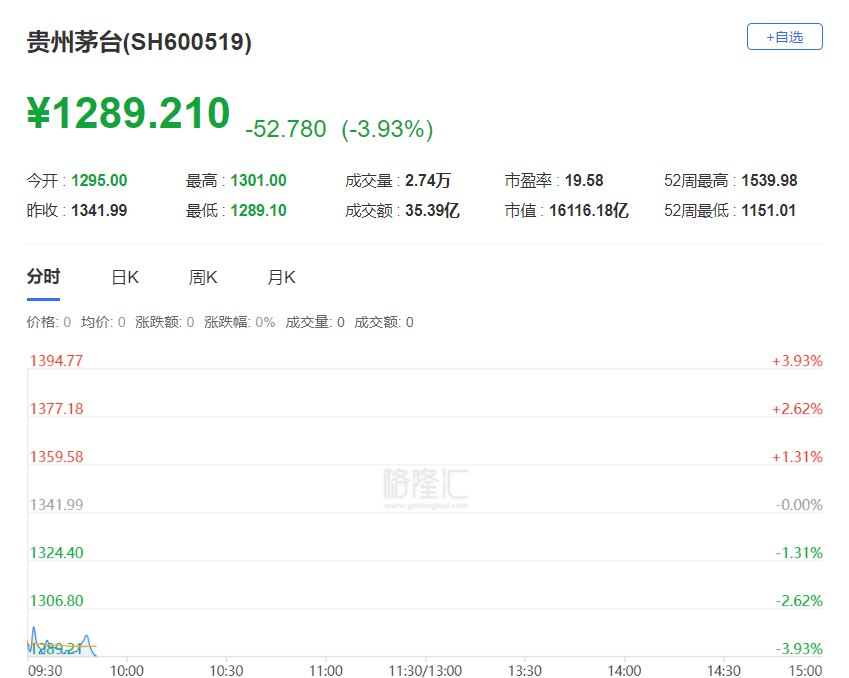Screen dimensions: 849x678
Task: Click the 今开 value 1295.00
Action: coord(99,180)
